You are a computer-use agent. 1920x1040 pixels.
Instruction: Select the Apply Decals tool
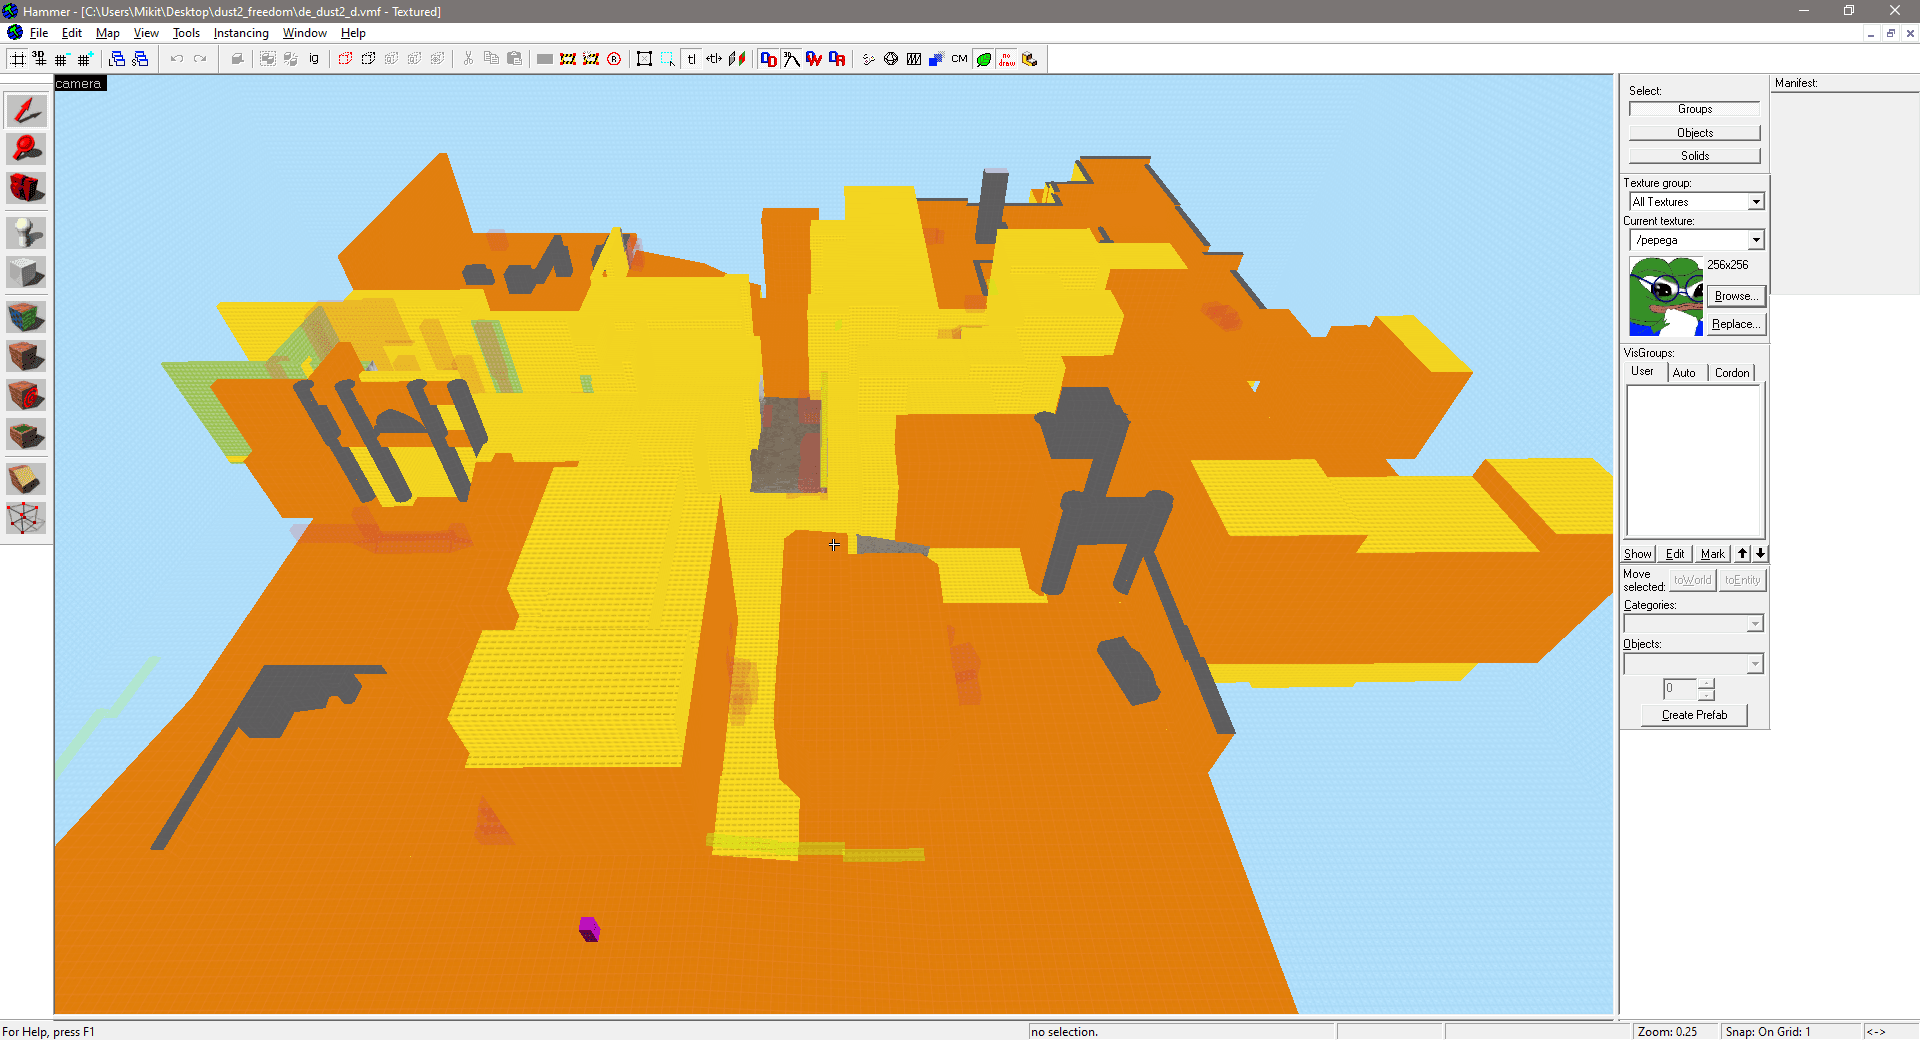click(x=26, y=395)
